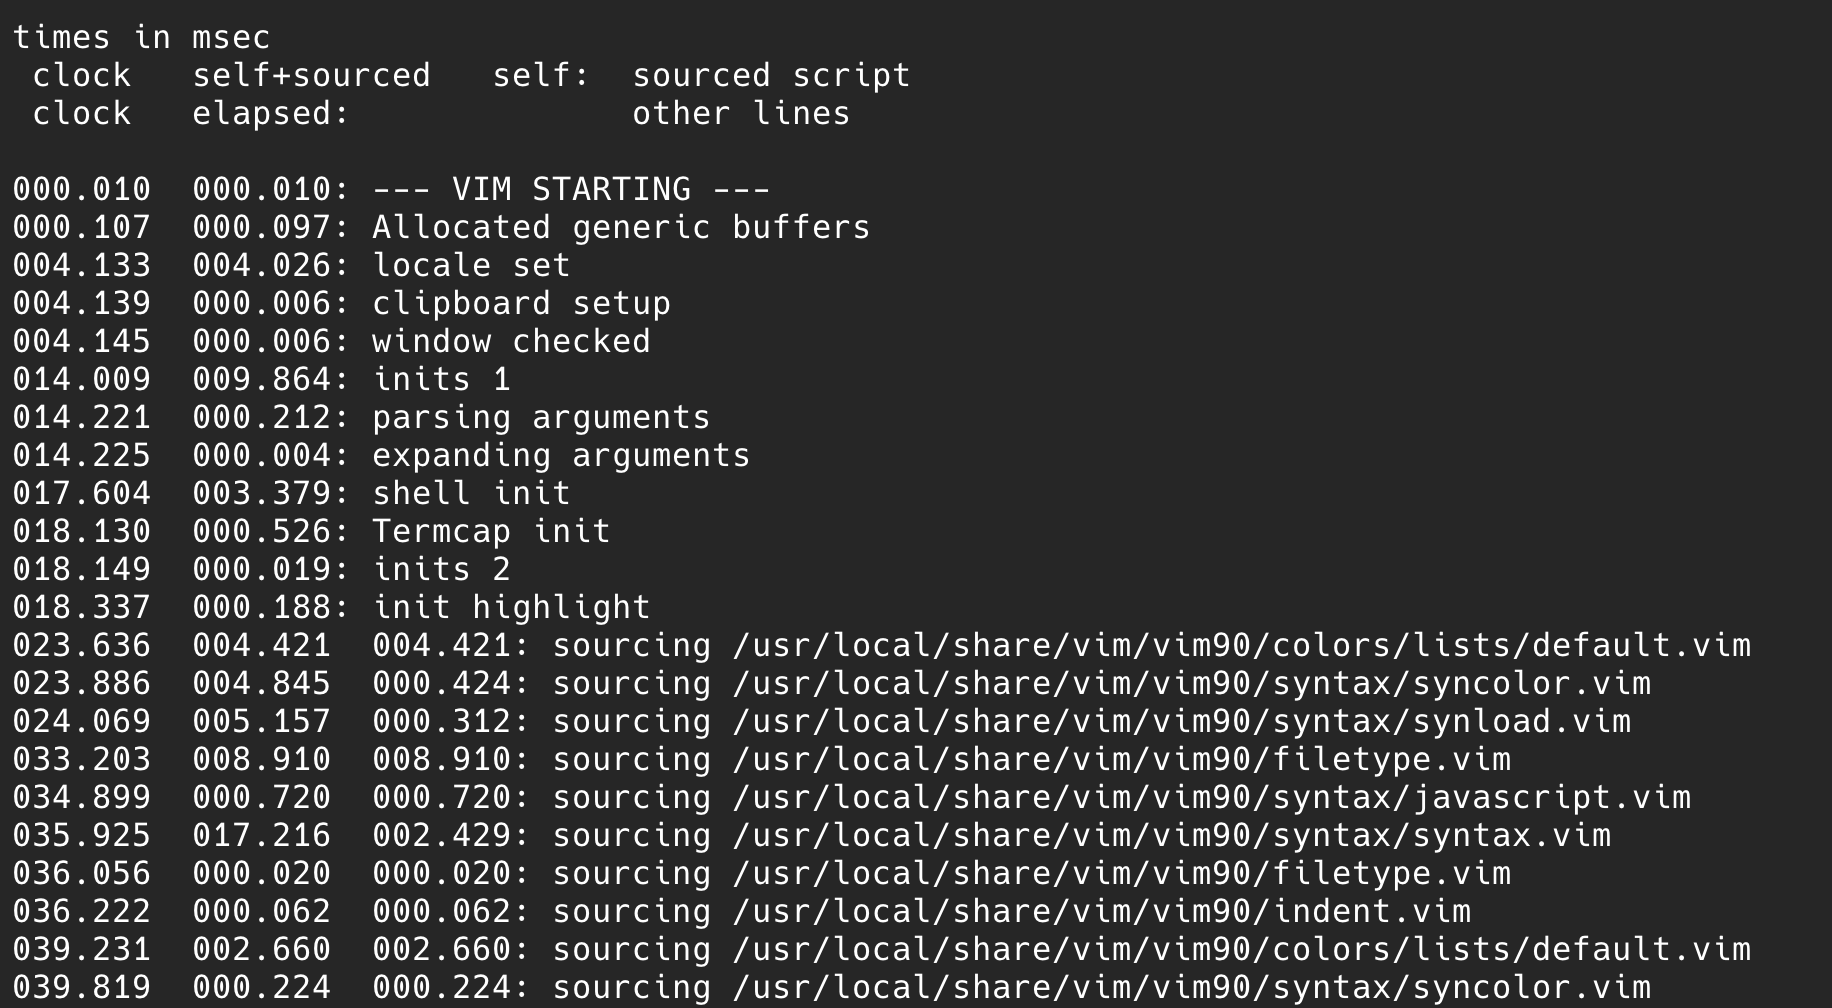Click the "self+sourced" column header
Image resolution: width=1832 pixels, height=1008 pixels.
click(311, 75)
